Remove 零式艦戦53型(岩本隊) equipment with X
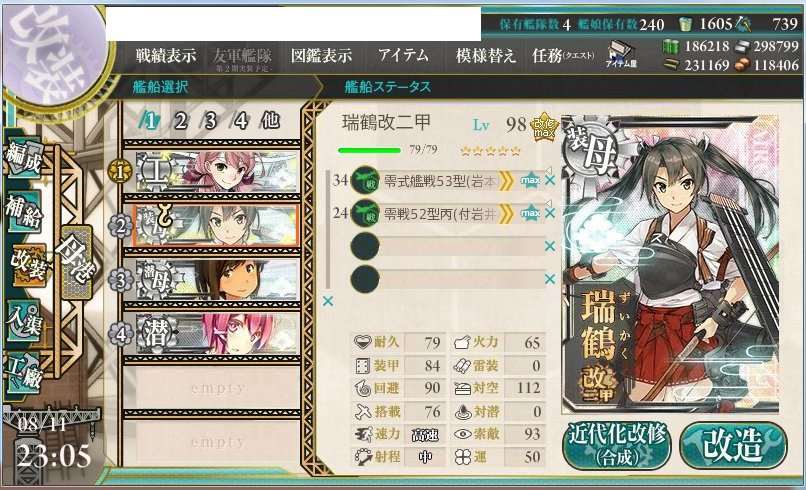 pos(549,180)
